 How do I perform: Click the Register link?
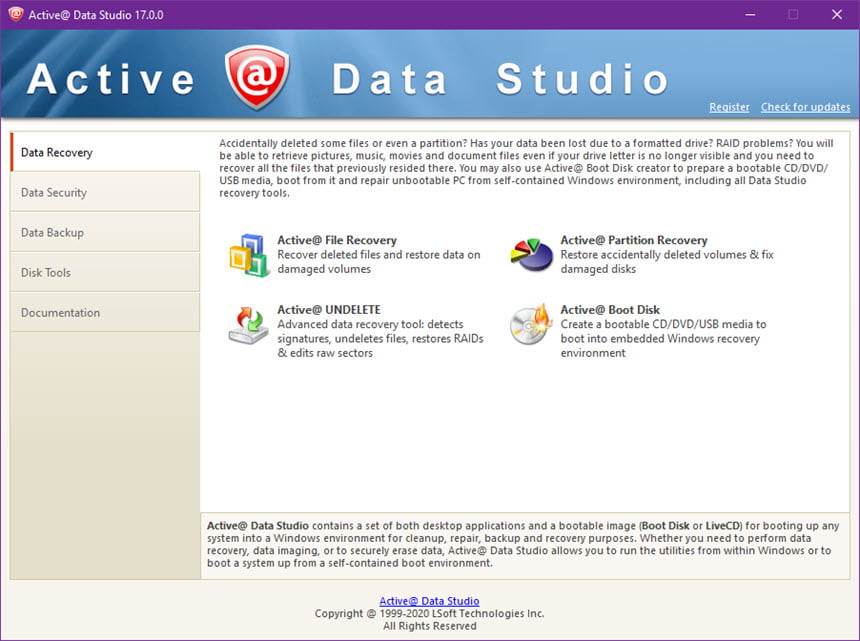[729, 107]
